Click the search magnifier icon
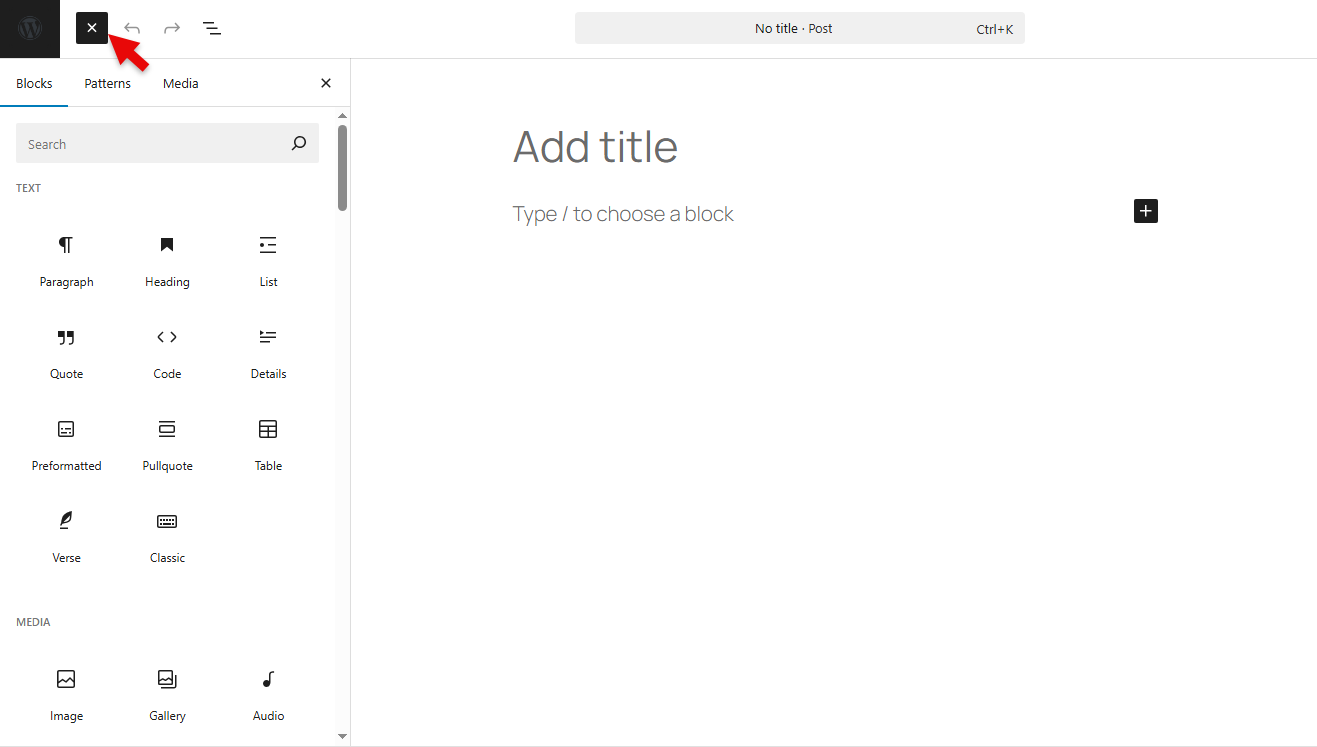The image size is (1317, 747). tap(298, 144)
